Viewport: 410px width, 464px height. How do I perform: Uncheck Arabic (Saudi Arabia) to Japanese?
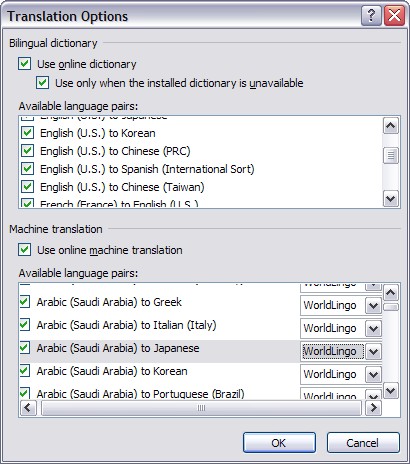[x=25, y=348]
